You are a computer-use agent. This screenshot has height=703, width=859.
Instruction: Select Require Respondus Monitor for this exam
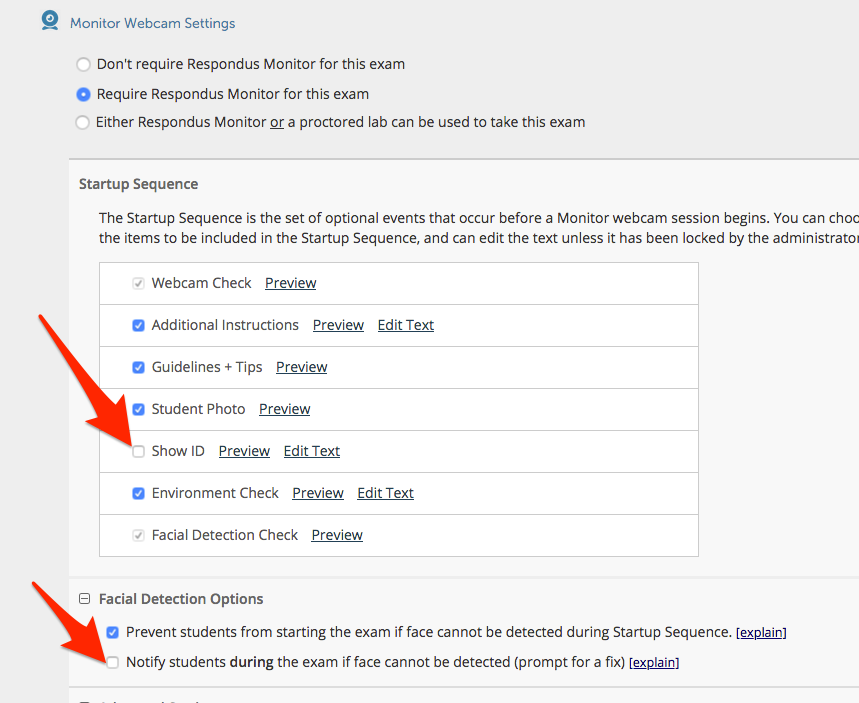pyautogui.click(x=83, y=95)
